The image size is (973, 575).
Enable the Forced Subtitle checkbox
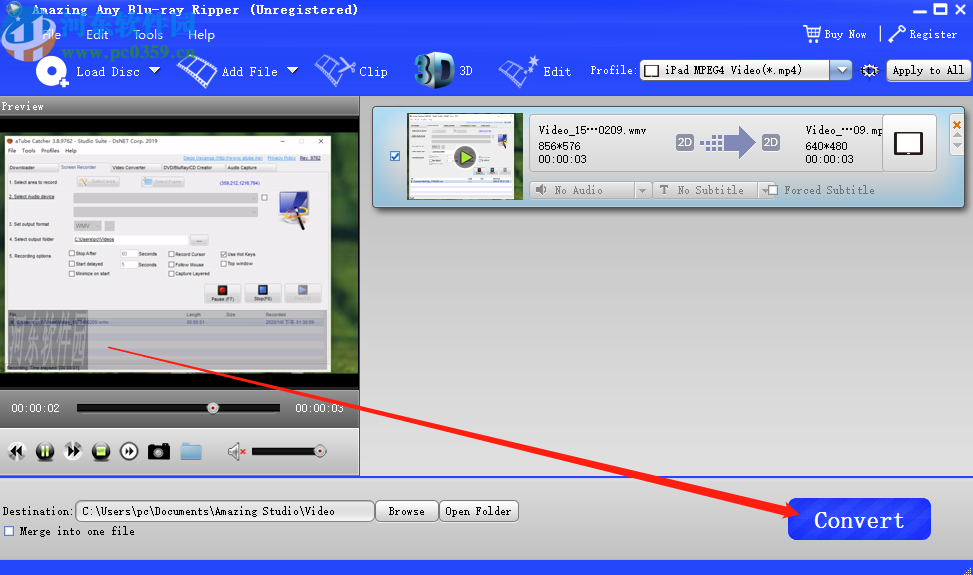coord(773,190)
